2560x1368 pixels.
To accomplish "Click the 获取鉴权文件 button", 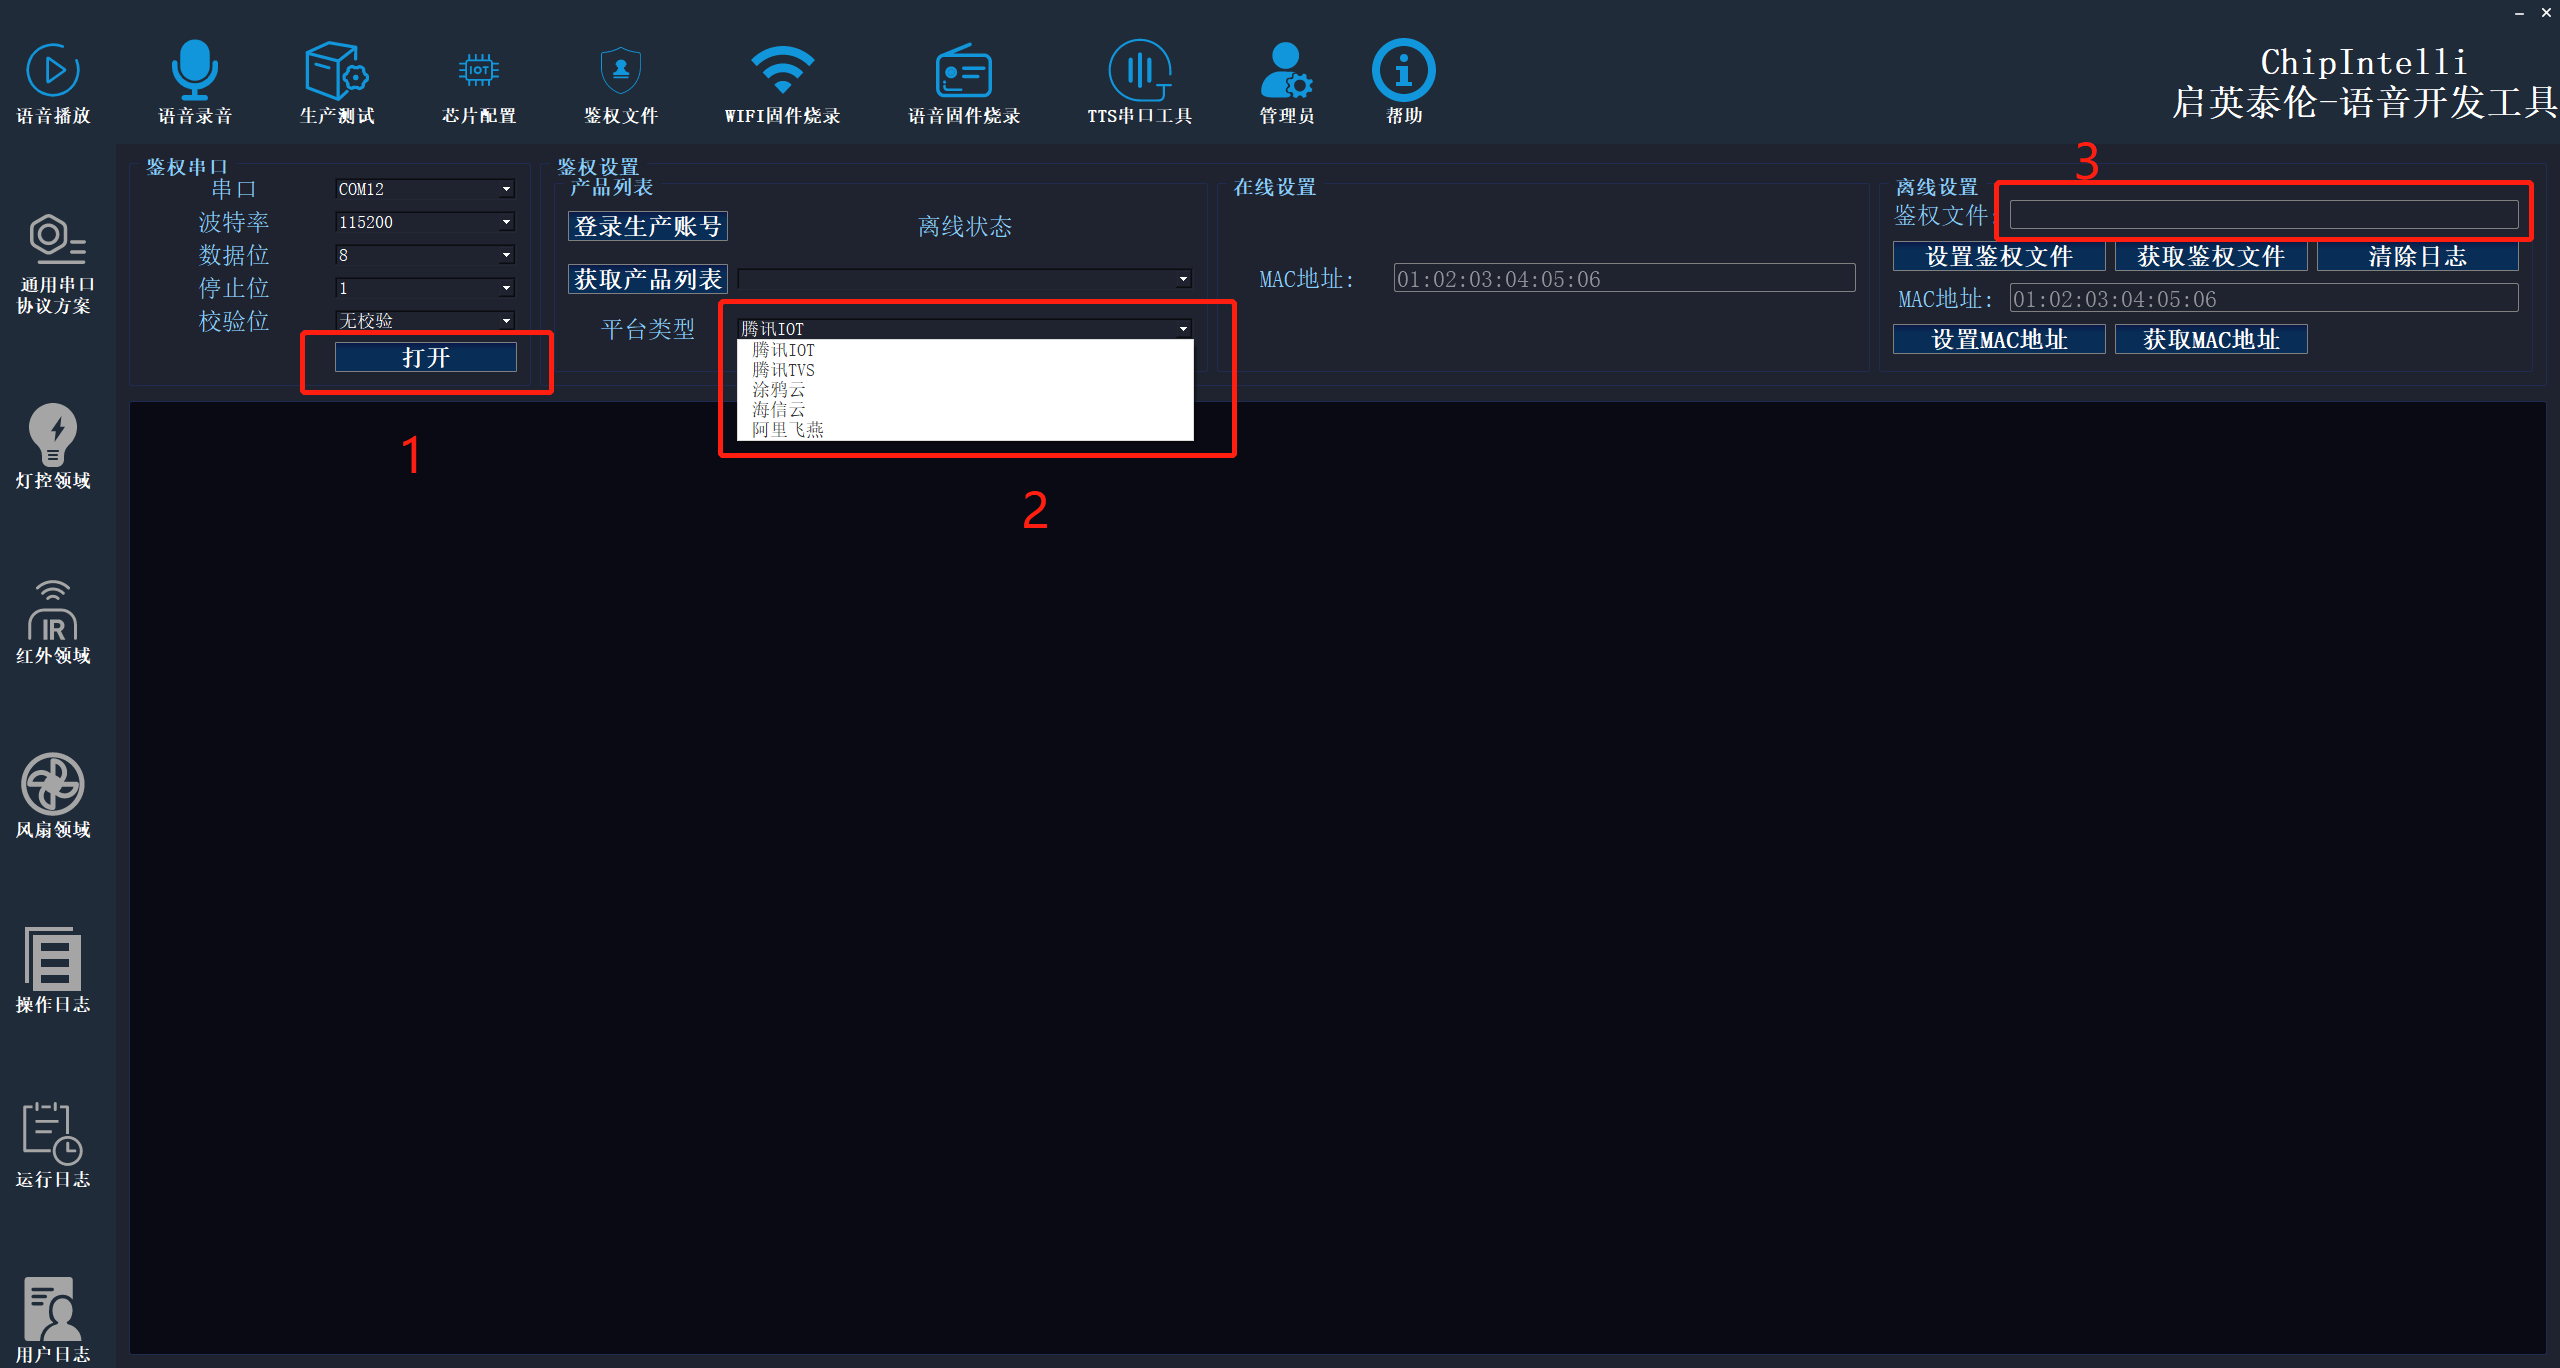I will [2211, 256].
